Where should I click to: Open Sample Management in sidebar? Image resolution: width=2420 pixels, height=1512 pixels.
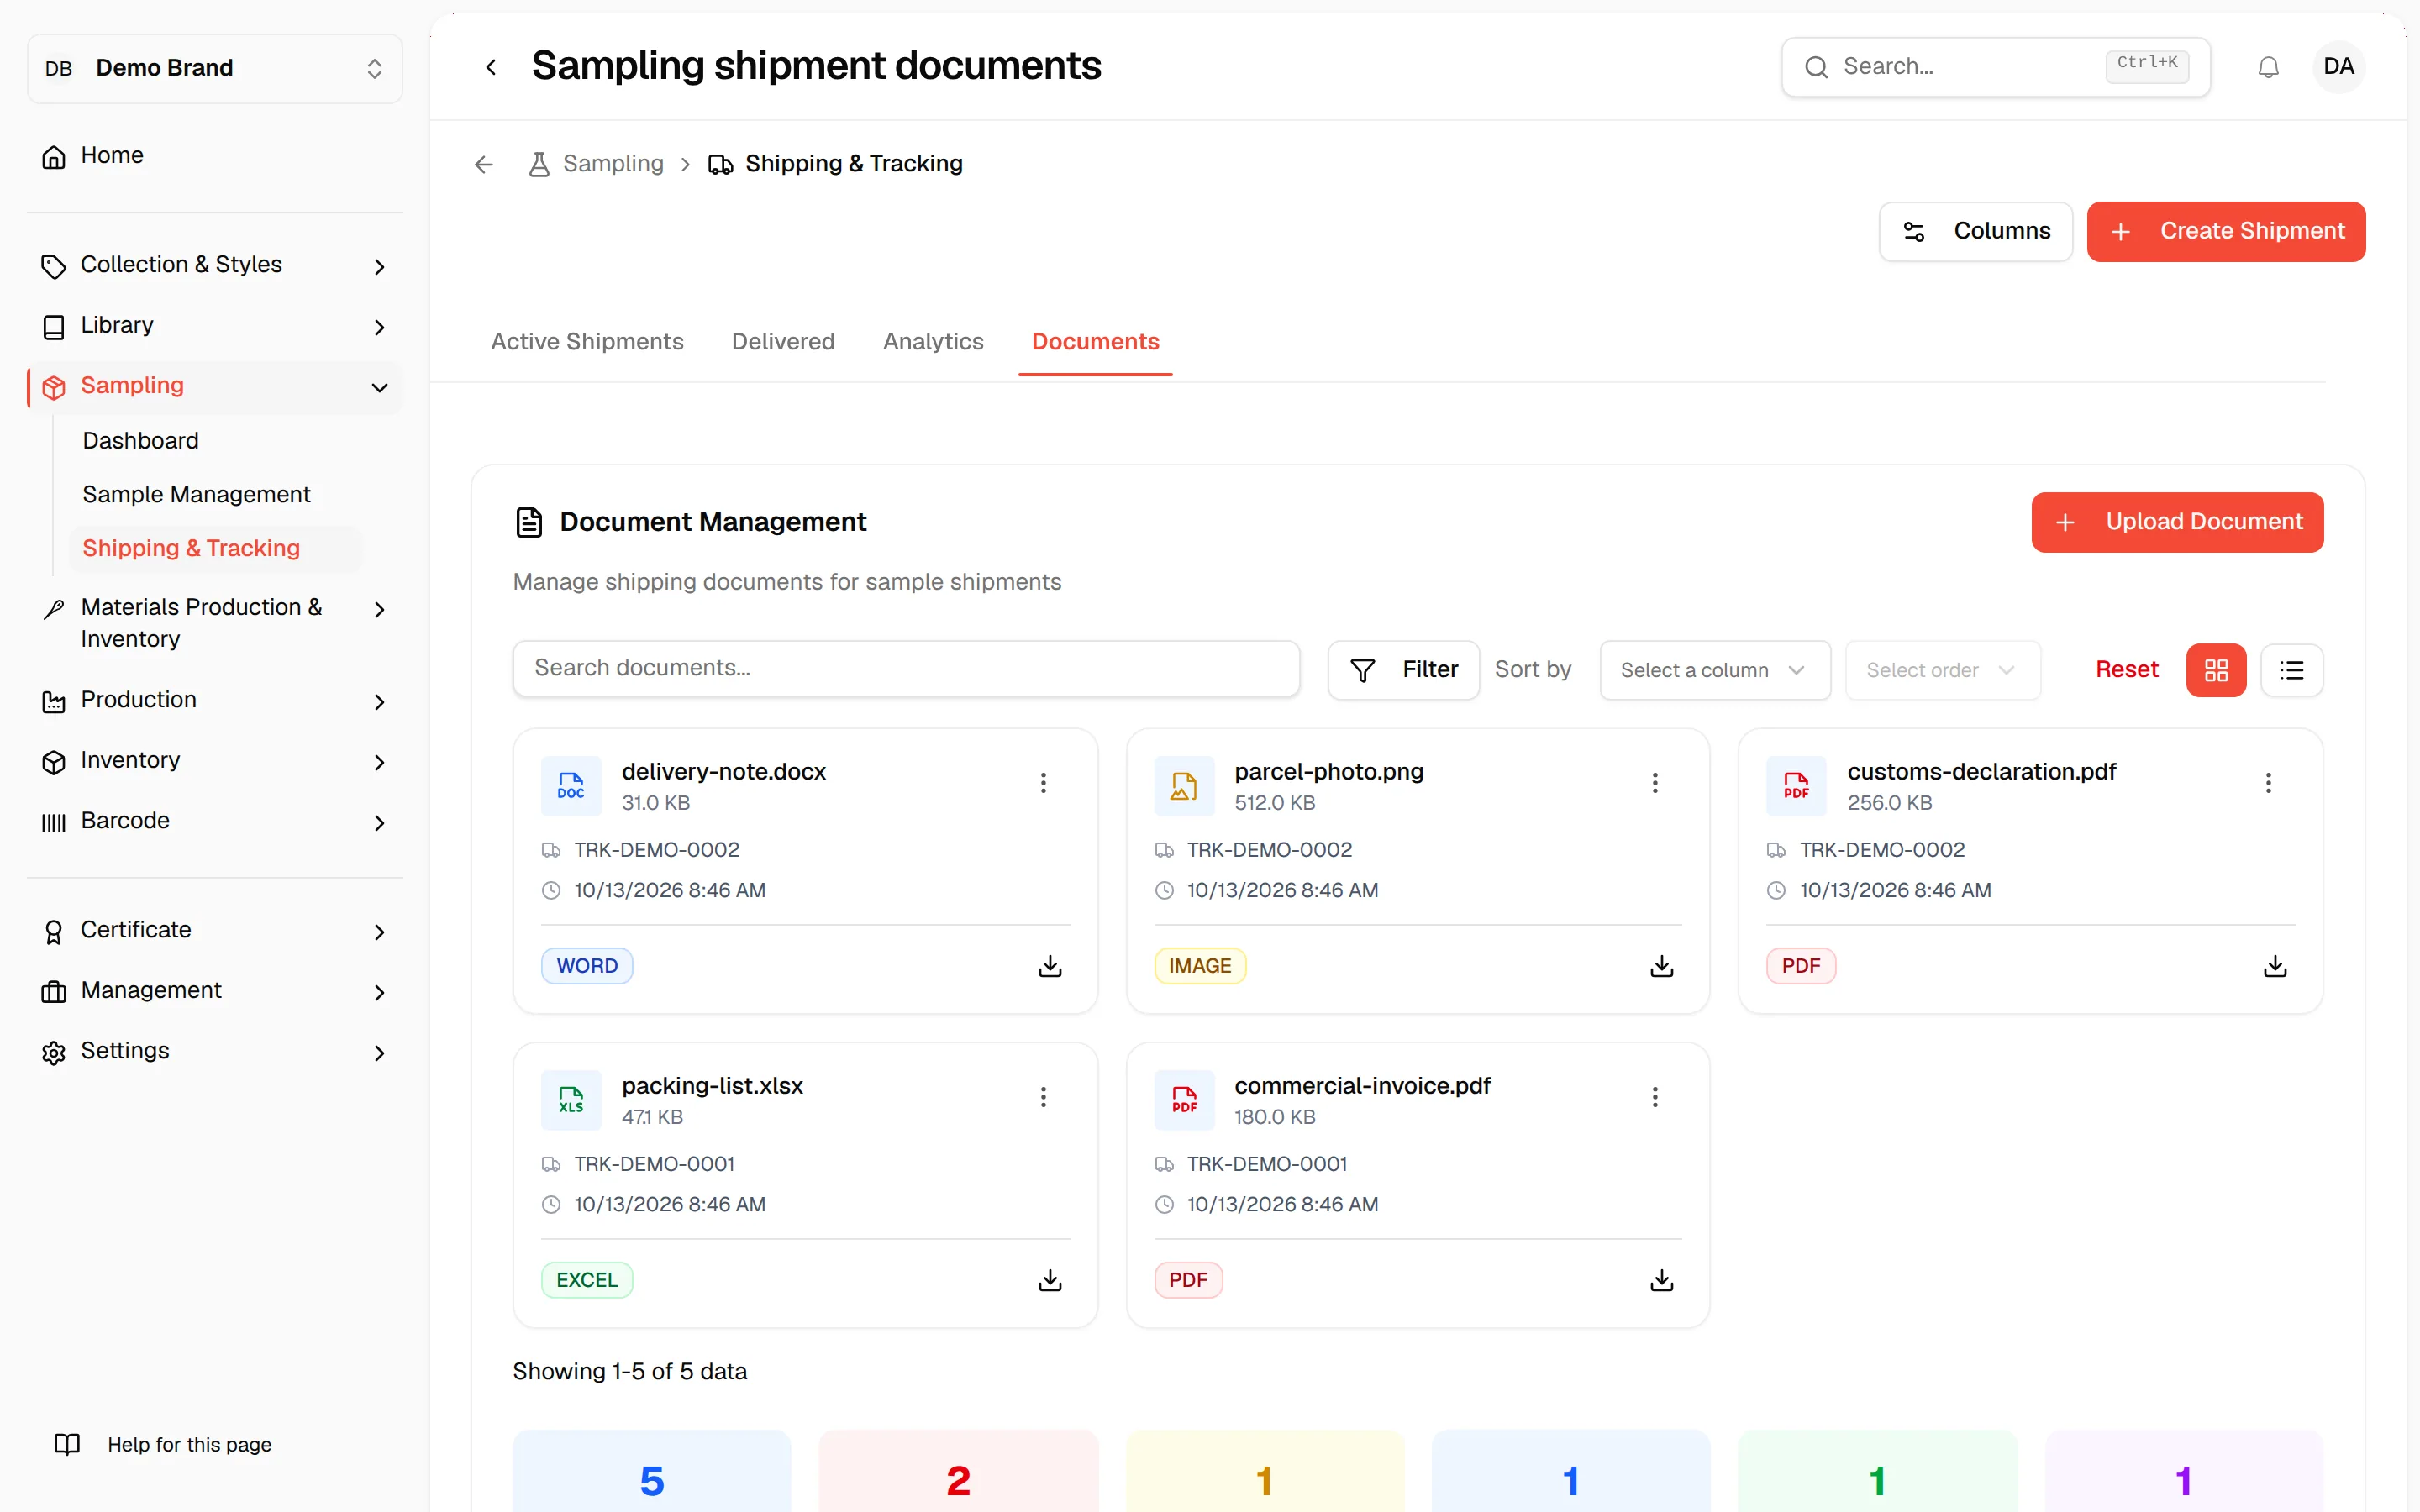(x=196, y=495)
